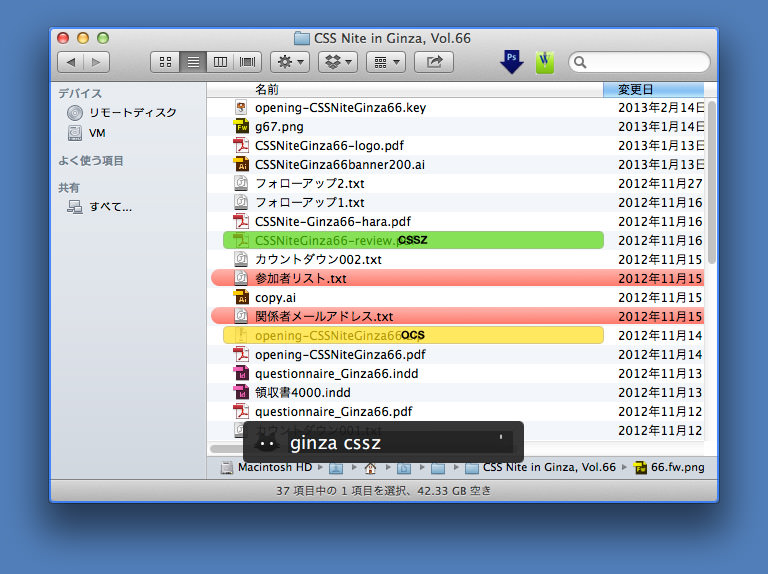
Task: Click icon of フォローアップ1.txt
Action: coord(241,202)
